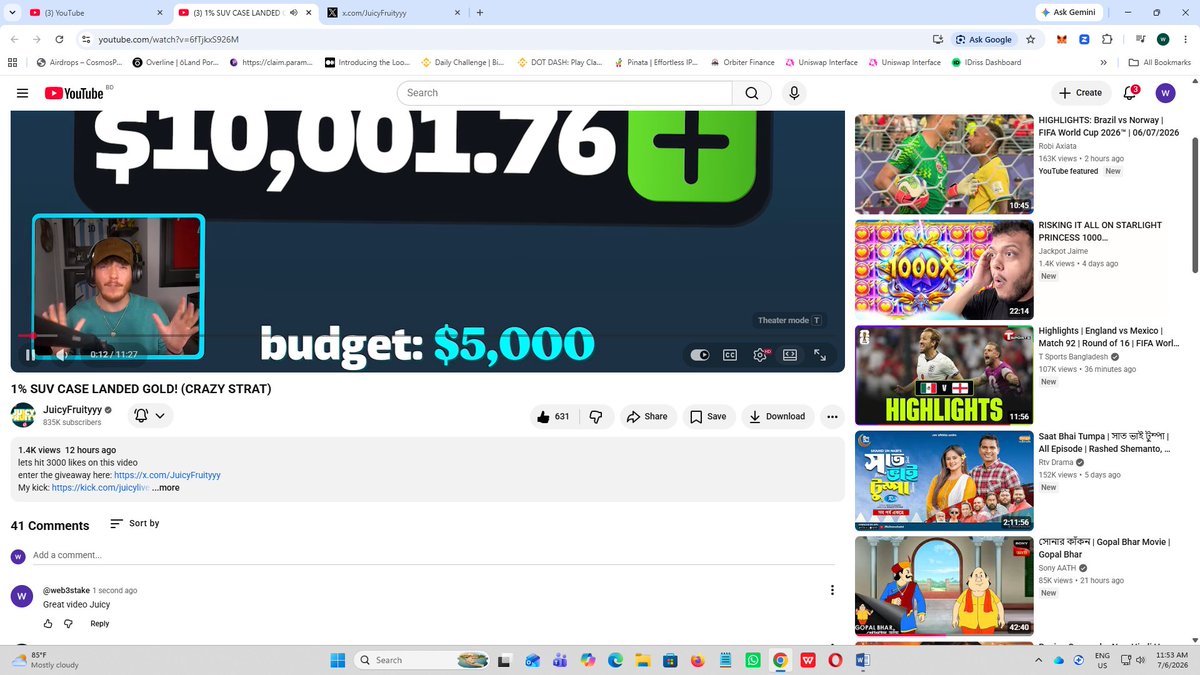The image size is (1200, 675).
Task: Open the Orbiter Finance bookmark
Action: tap(742, 62)
